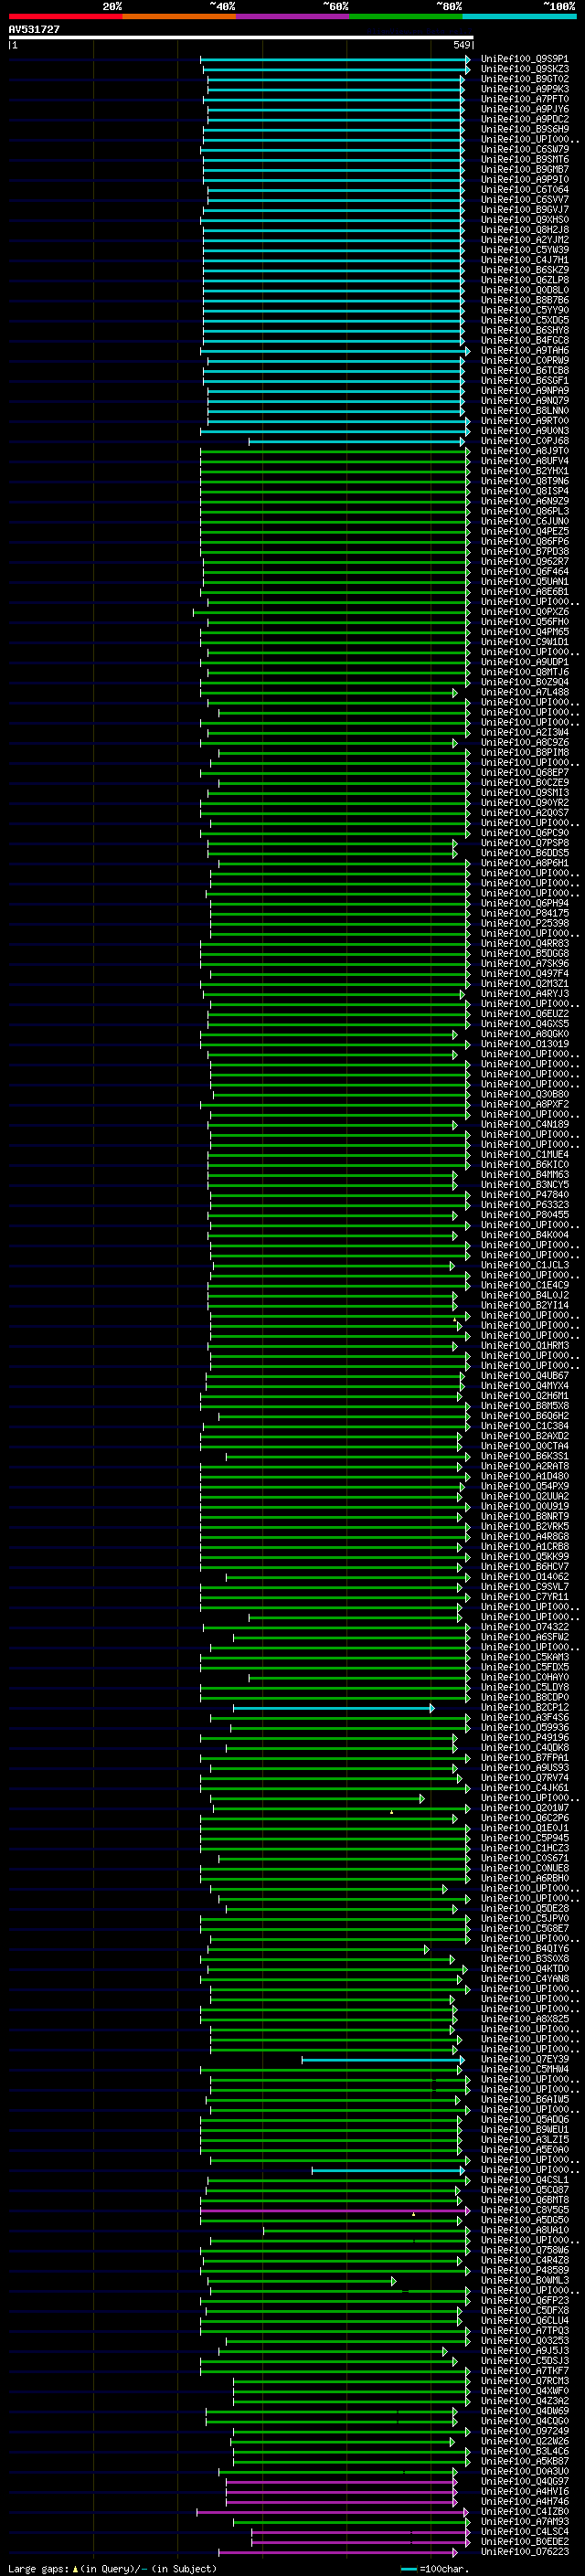Open hit UniRef100_B2CP12
This screenshot has width=585, height=2576.
tap(524, 1707)
